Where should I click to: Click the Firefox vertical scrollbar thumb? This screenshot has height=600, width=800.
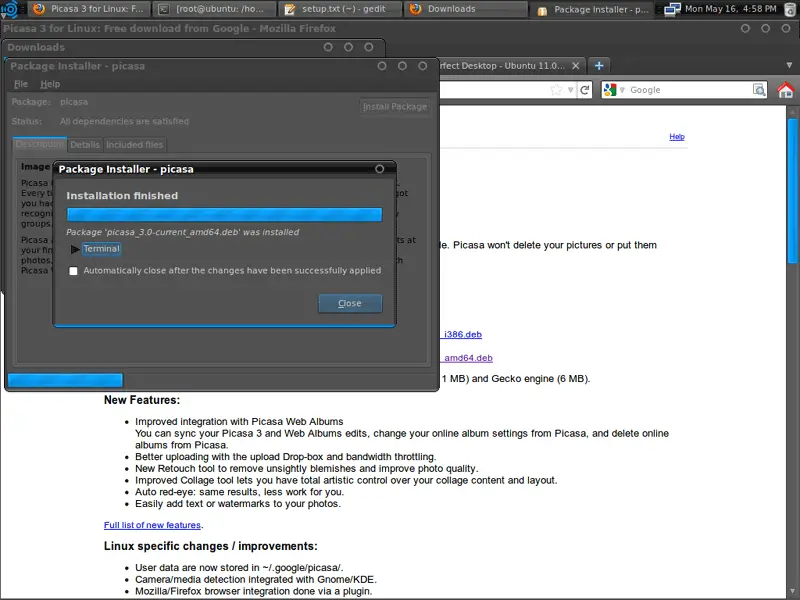792,191
